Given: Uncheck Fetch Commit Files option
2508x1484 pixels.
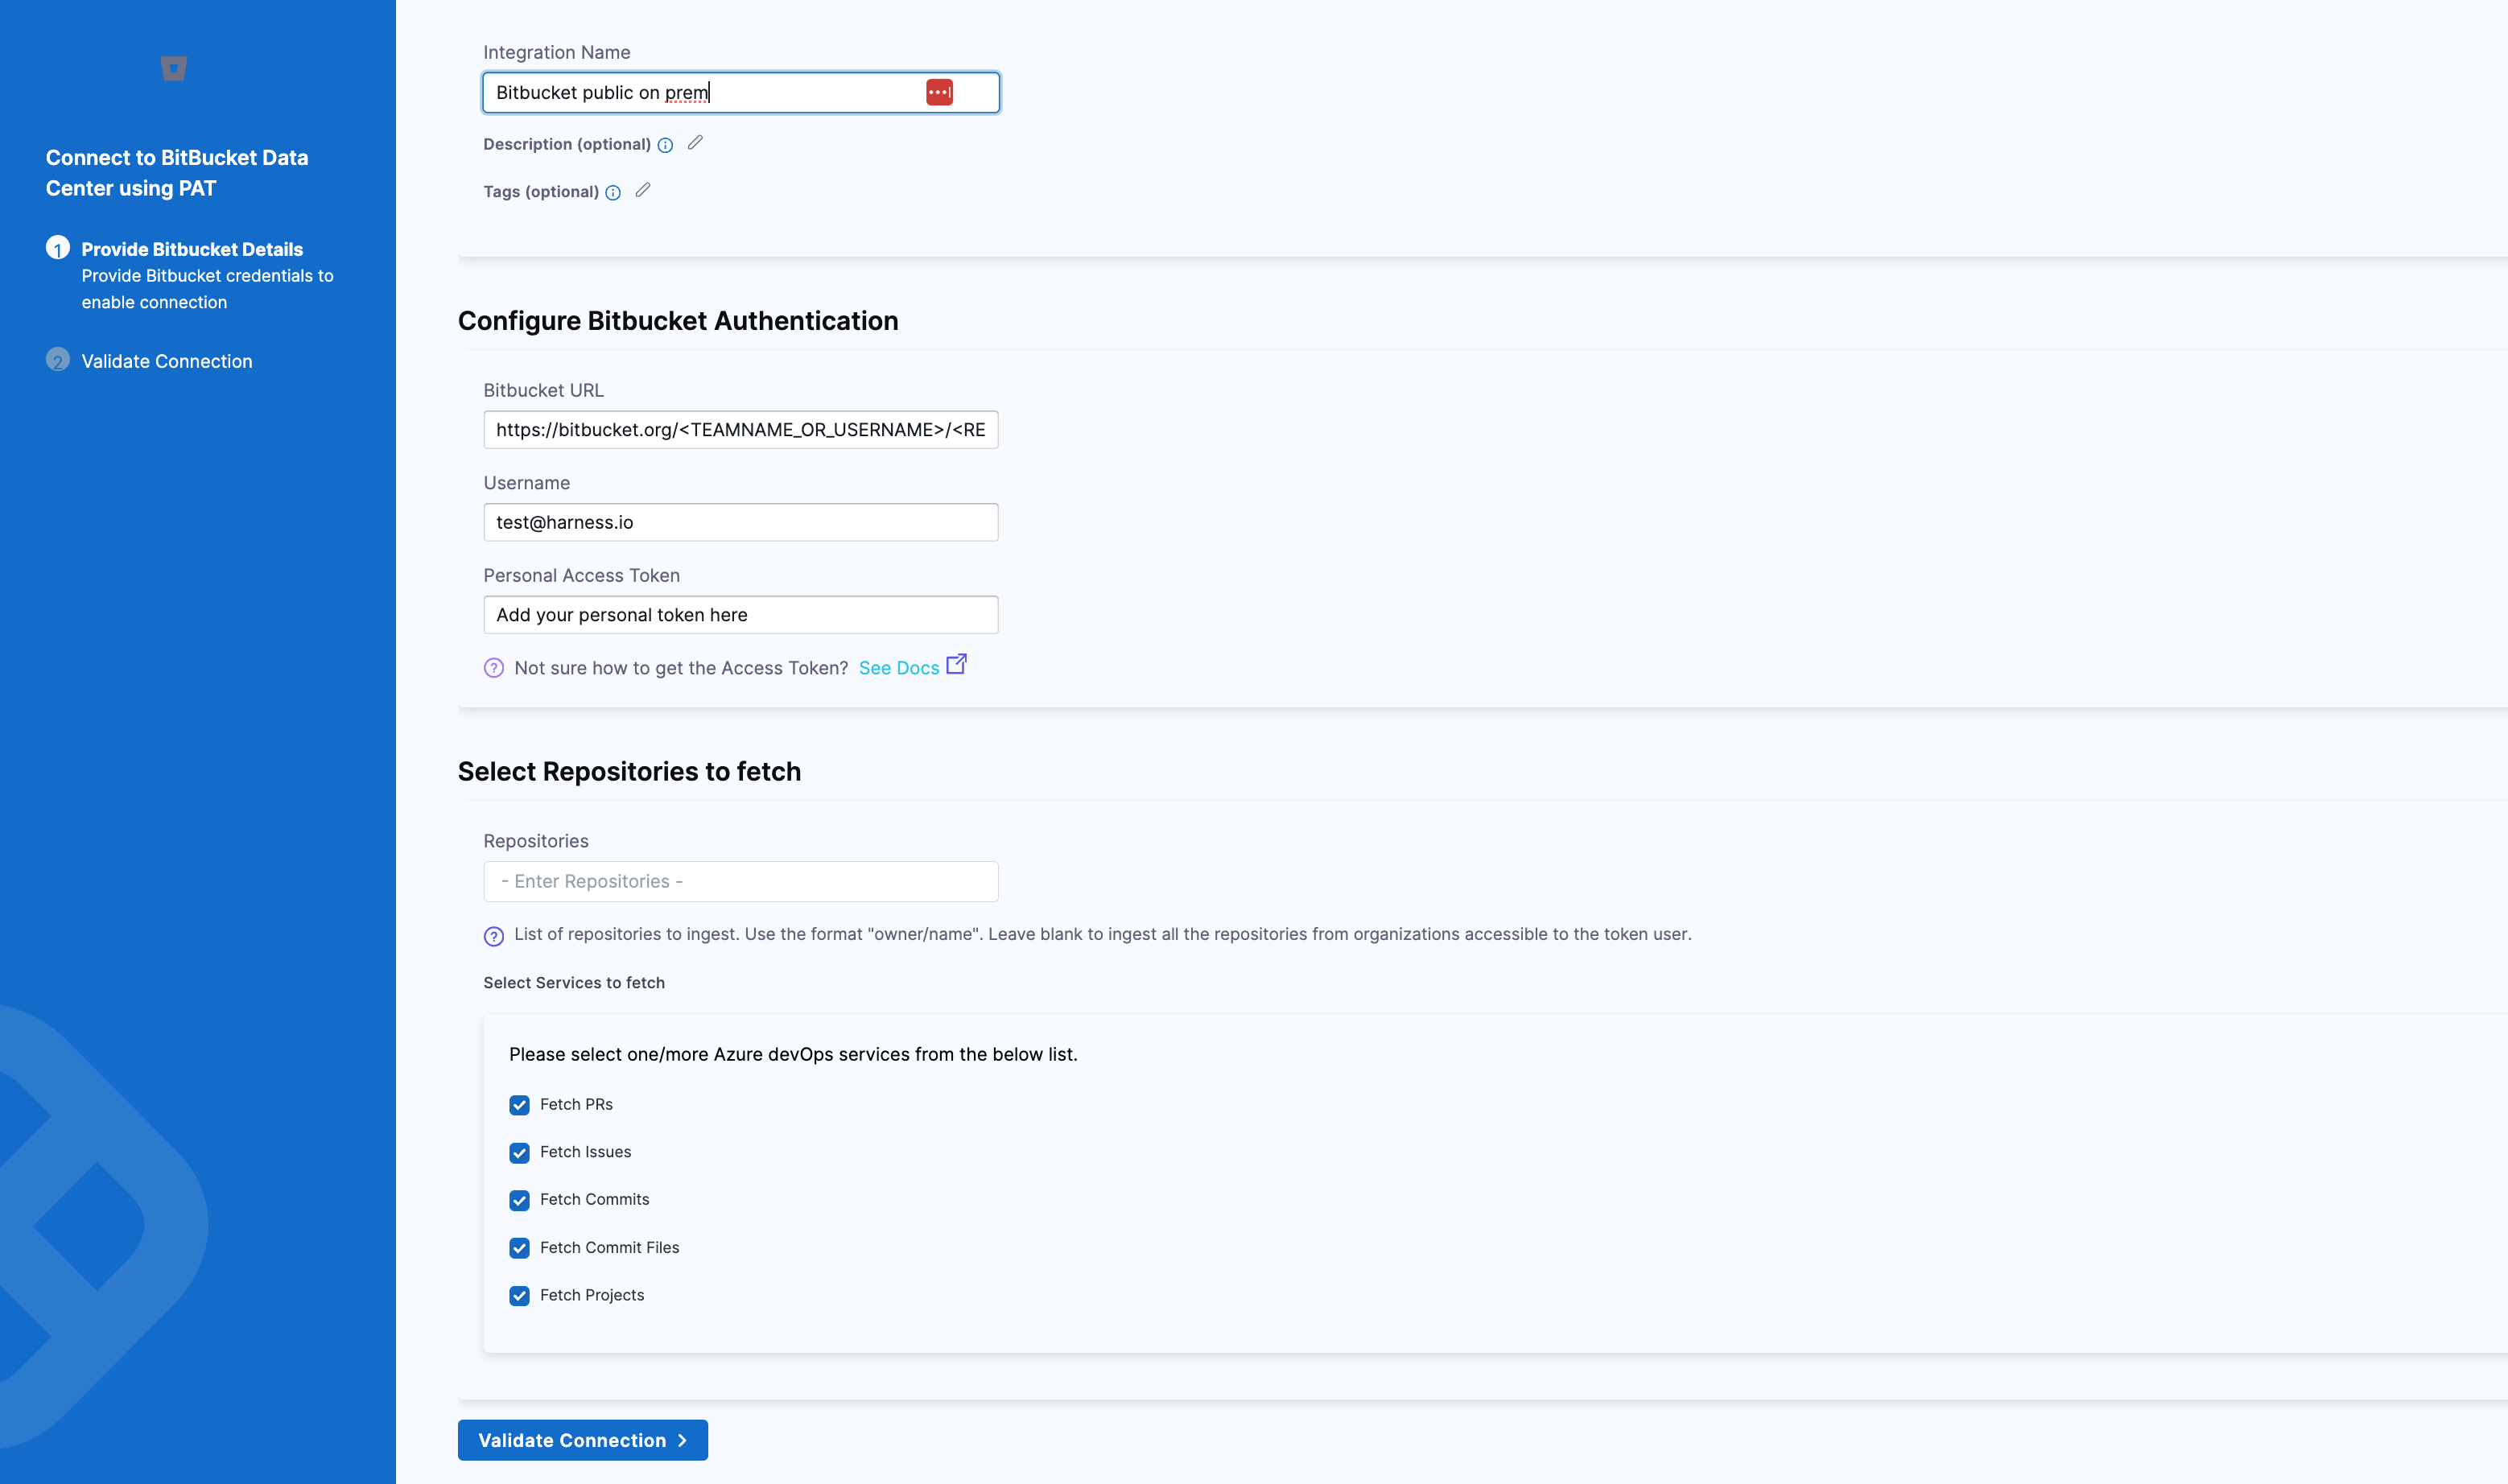Looking at the screenshot, I should click(519, 1248).
